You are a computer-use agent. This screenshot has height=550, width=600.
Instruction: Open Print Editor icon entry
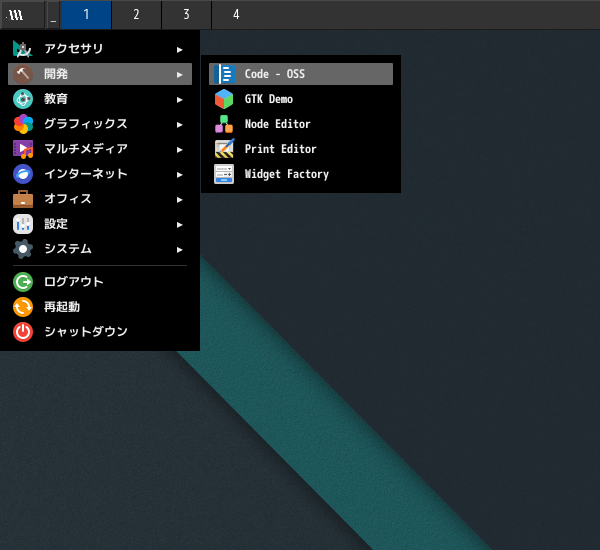pyautogui.click(x=224, y=149)
